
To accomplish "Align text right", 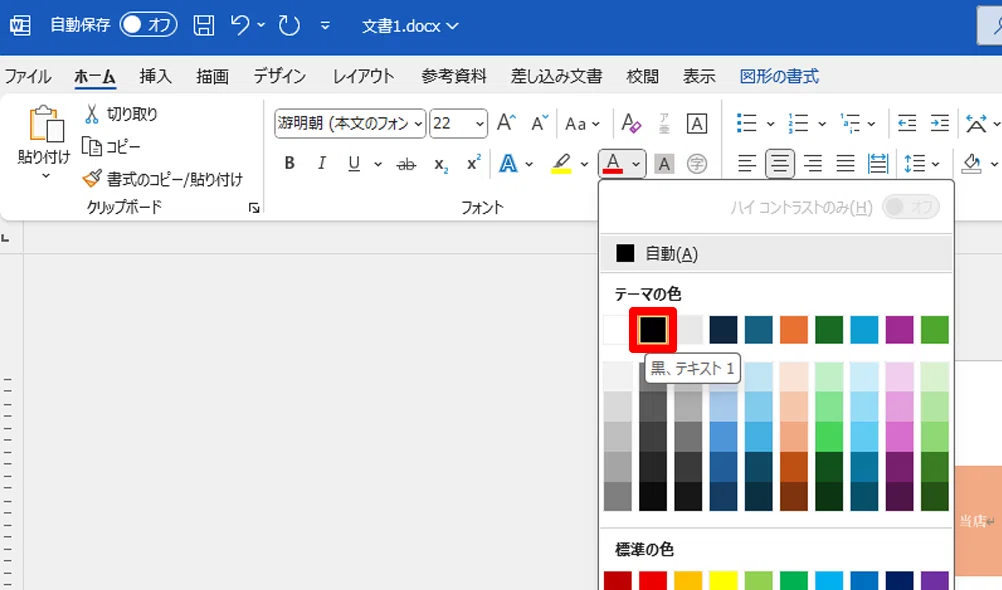I will 813,164.
